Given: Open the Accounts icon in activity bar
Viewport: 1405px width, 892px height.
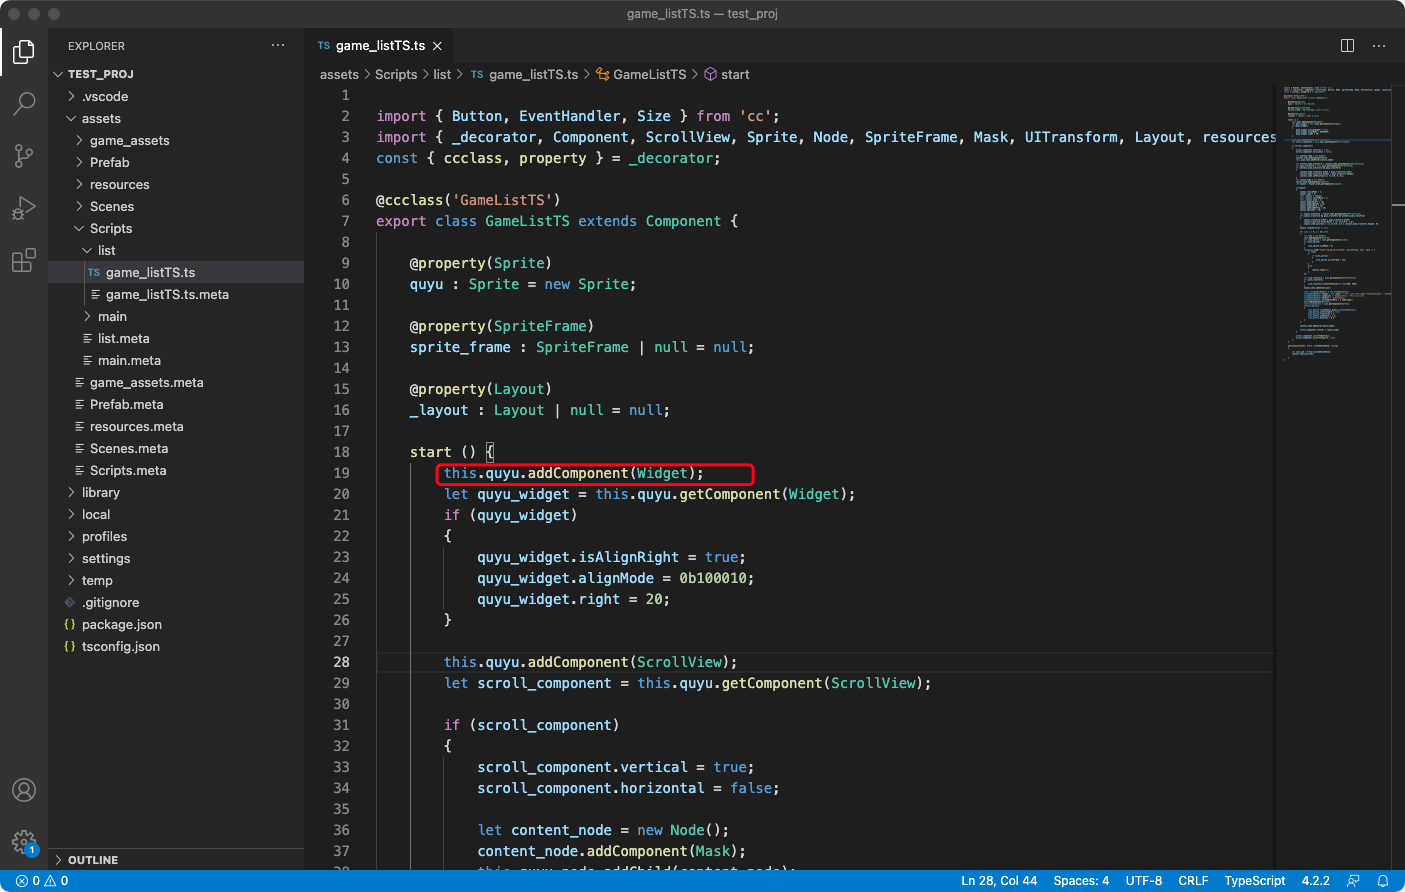Looking at the screenshot, I should click(x=24, y=790).
